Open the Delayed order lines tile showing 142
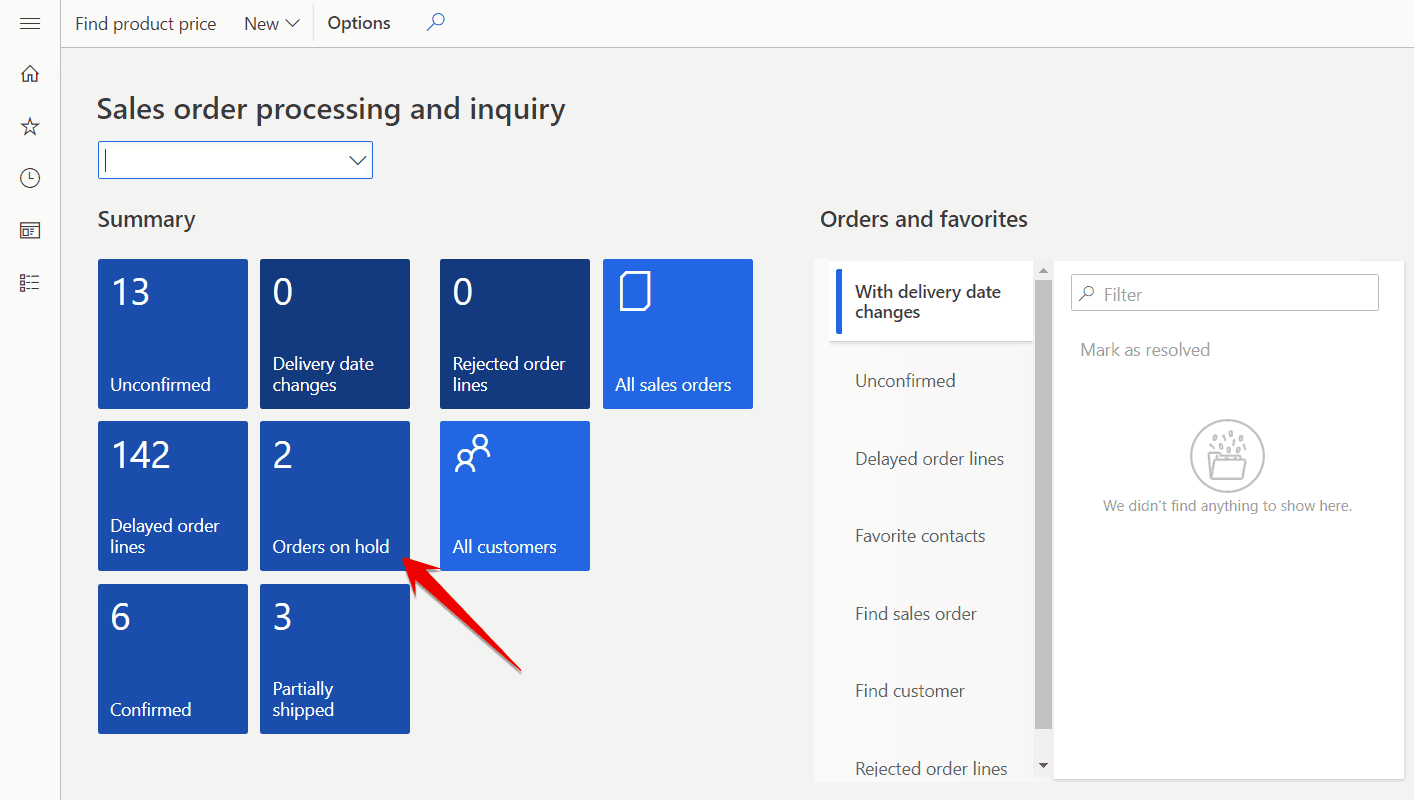1414x800 pixels. [173, 496]
